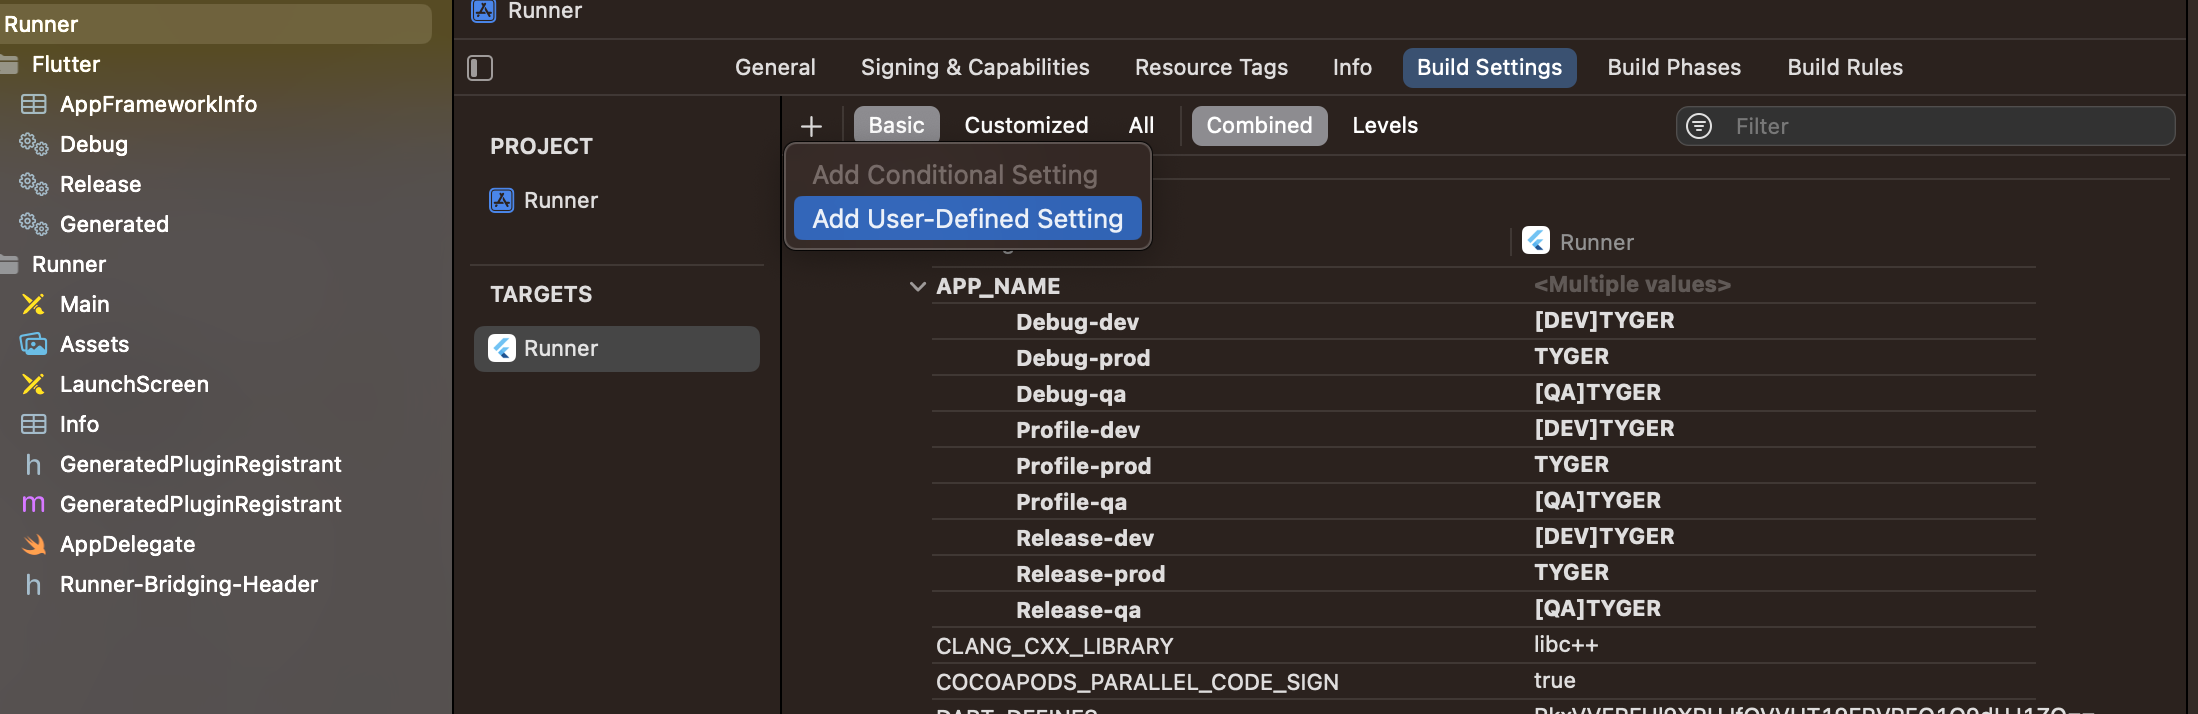The height and width of the screenshot is (714, 2198).
Task: Click the Debug-prod value TYGER
Action: [x=1571, y=356]
